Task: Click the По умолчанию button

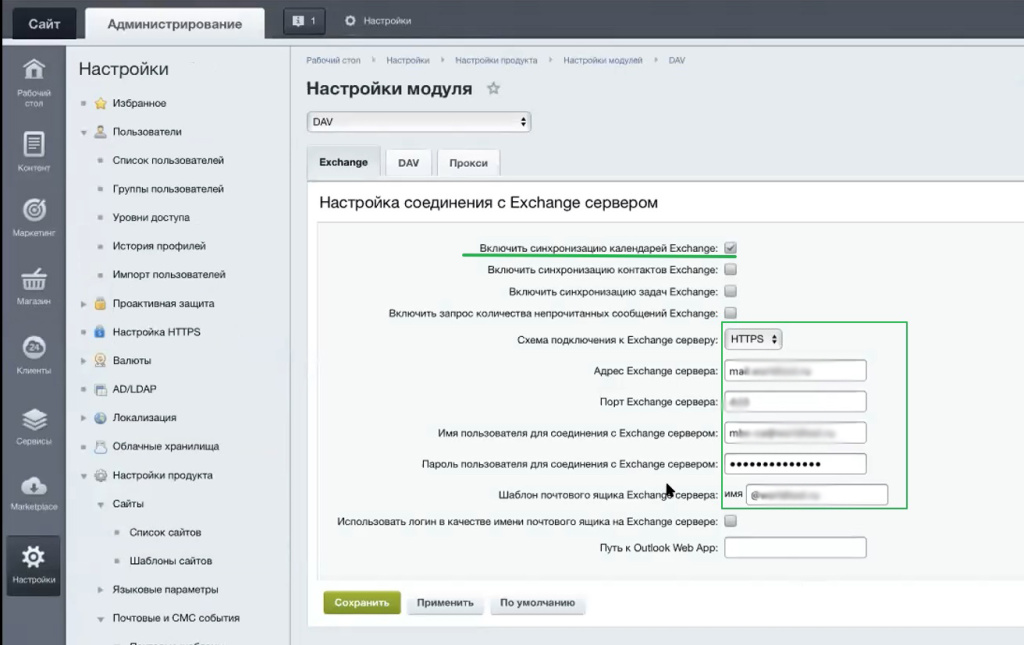Action: pyautogui.click(x=537, y=603)
